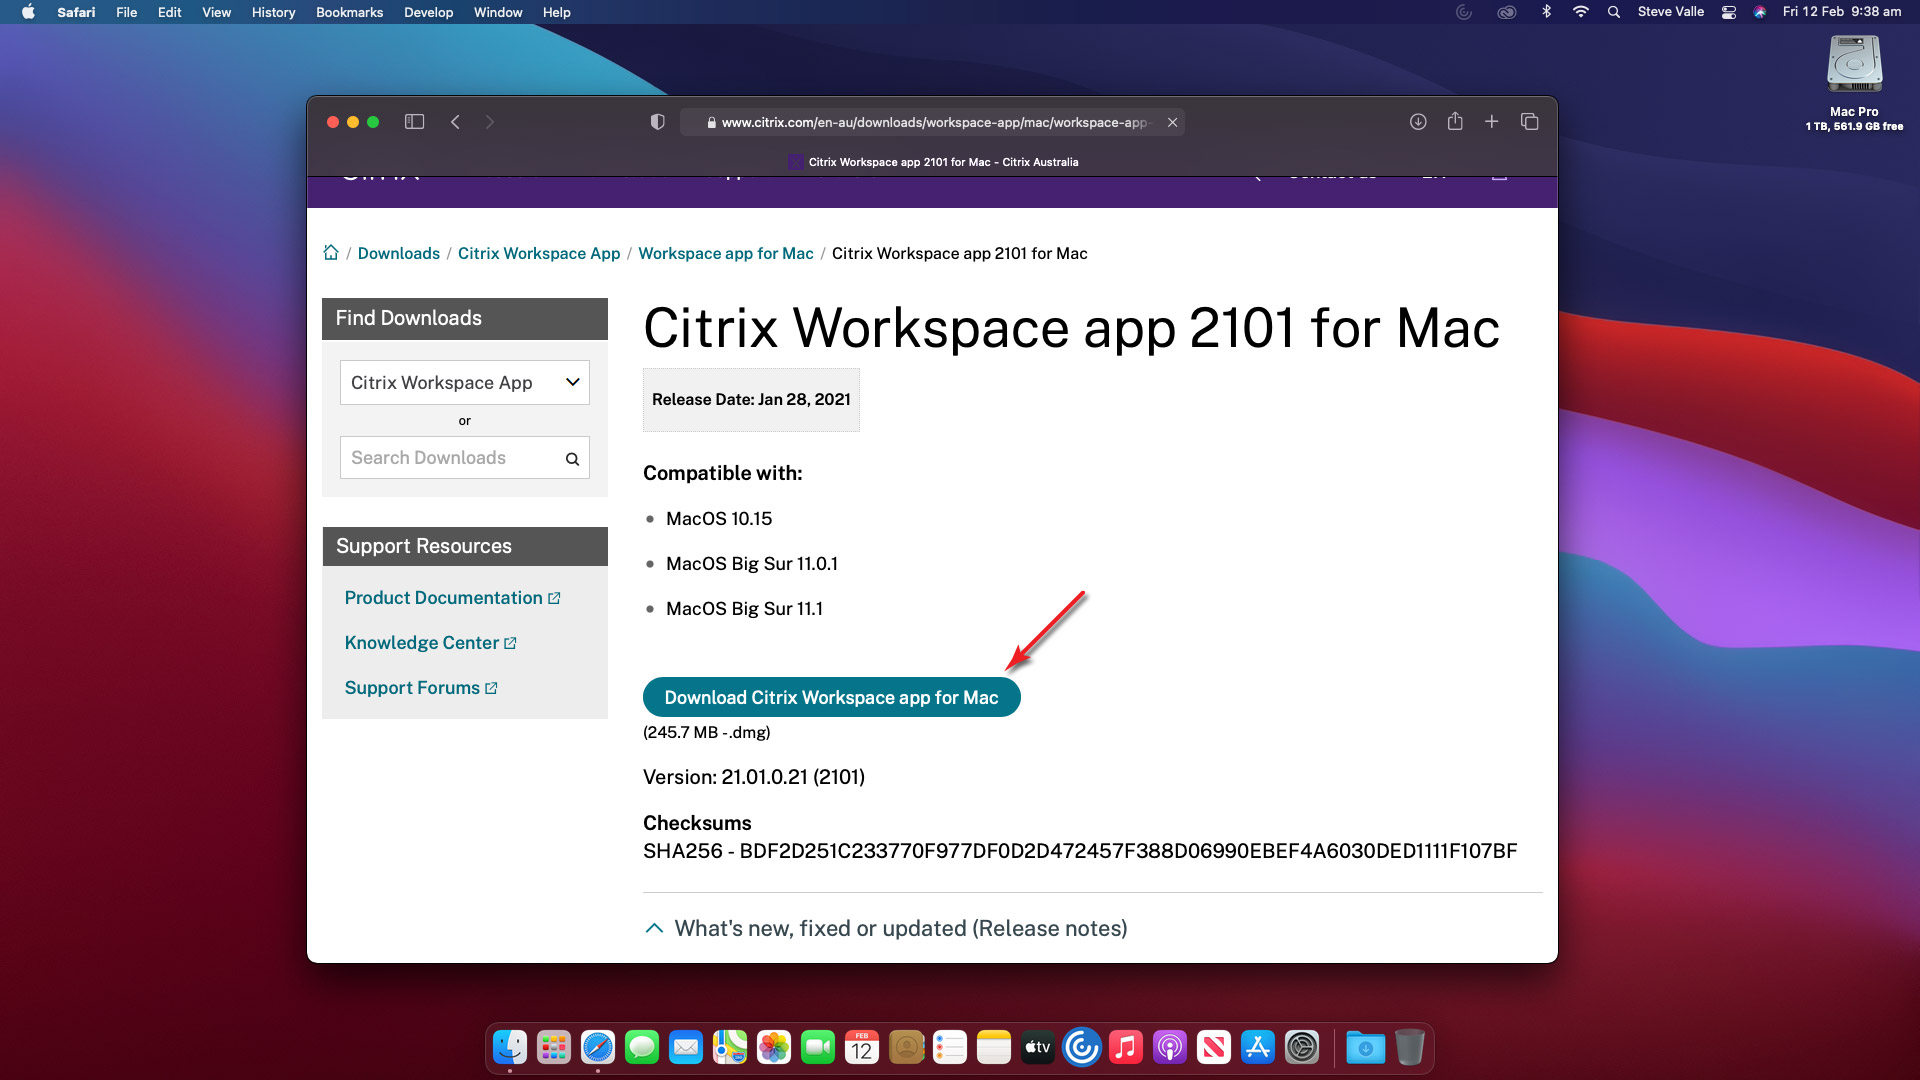Collapse the What's new release notes section
Viewport: 1920px width, 1080px height.
654,928
